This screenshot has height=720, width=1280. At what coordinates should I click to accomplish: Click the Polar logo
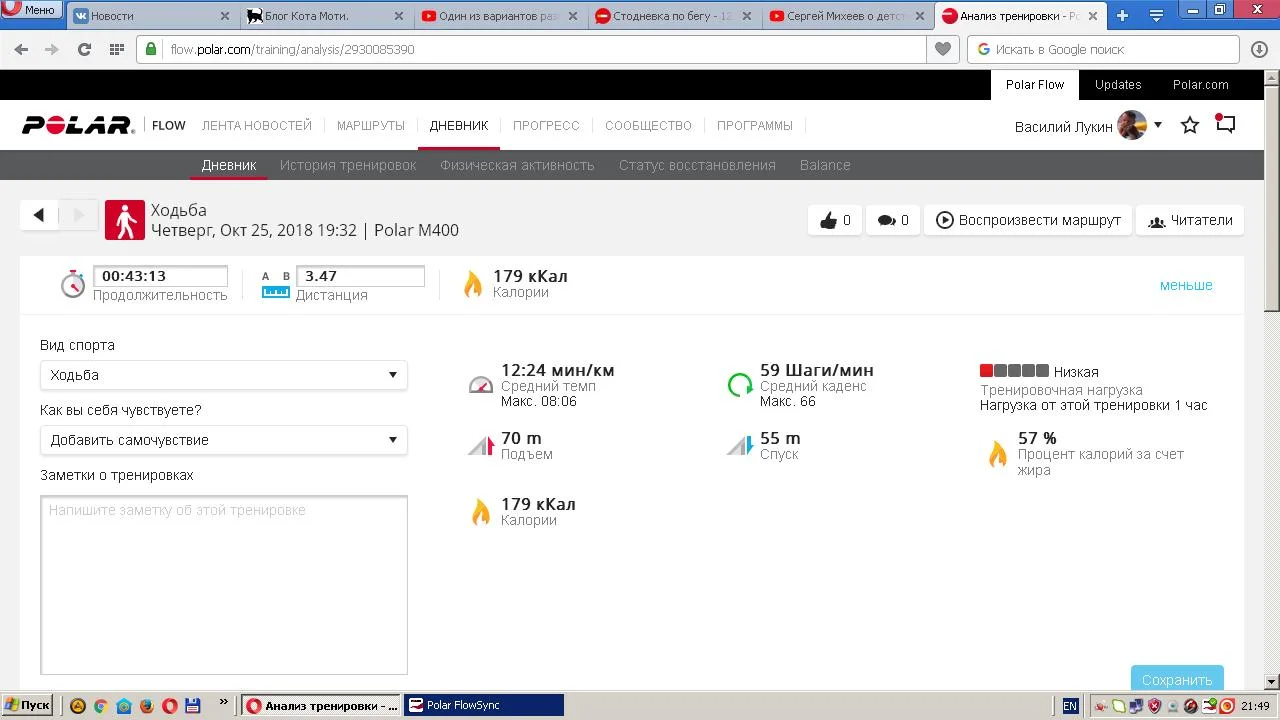pyautogui.click(x=78, y=125)
